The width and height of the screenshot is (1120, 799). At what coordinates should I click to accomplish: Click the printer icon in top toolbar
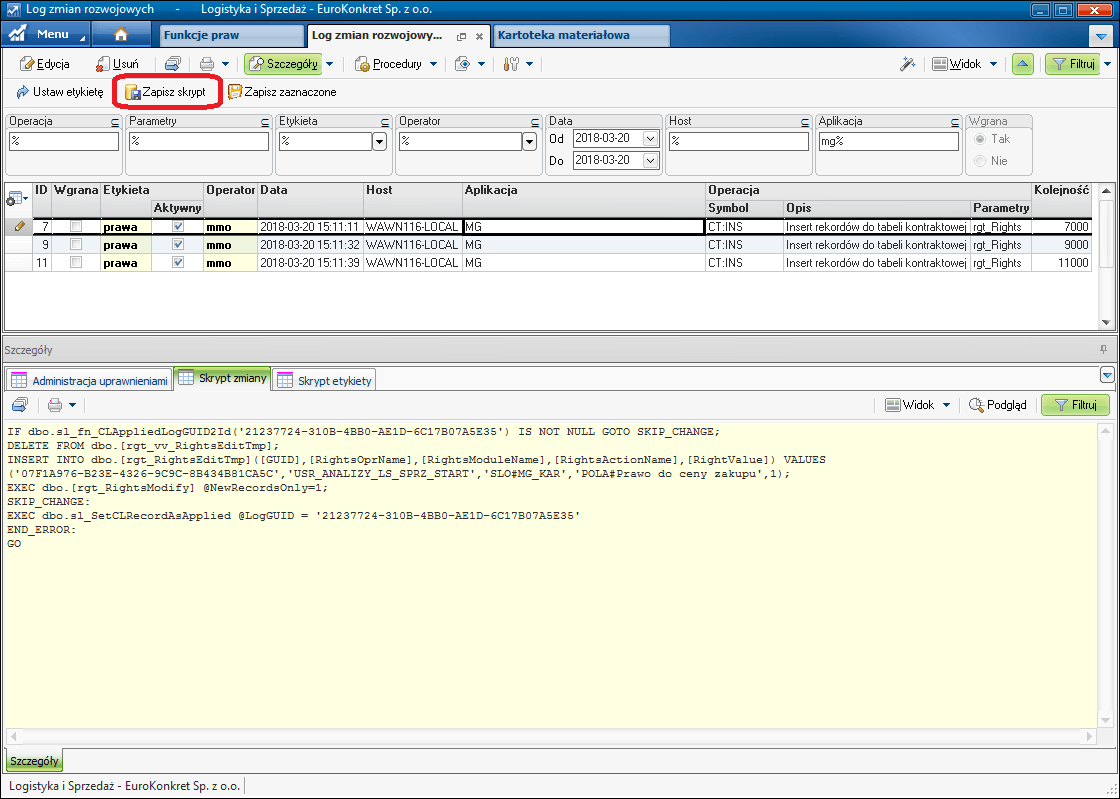tap(206, 64)
